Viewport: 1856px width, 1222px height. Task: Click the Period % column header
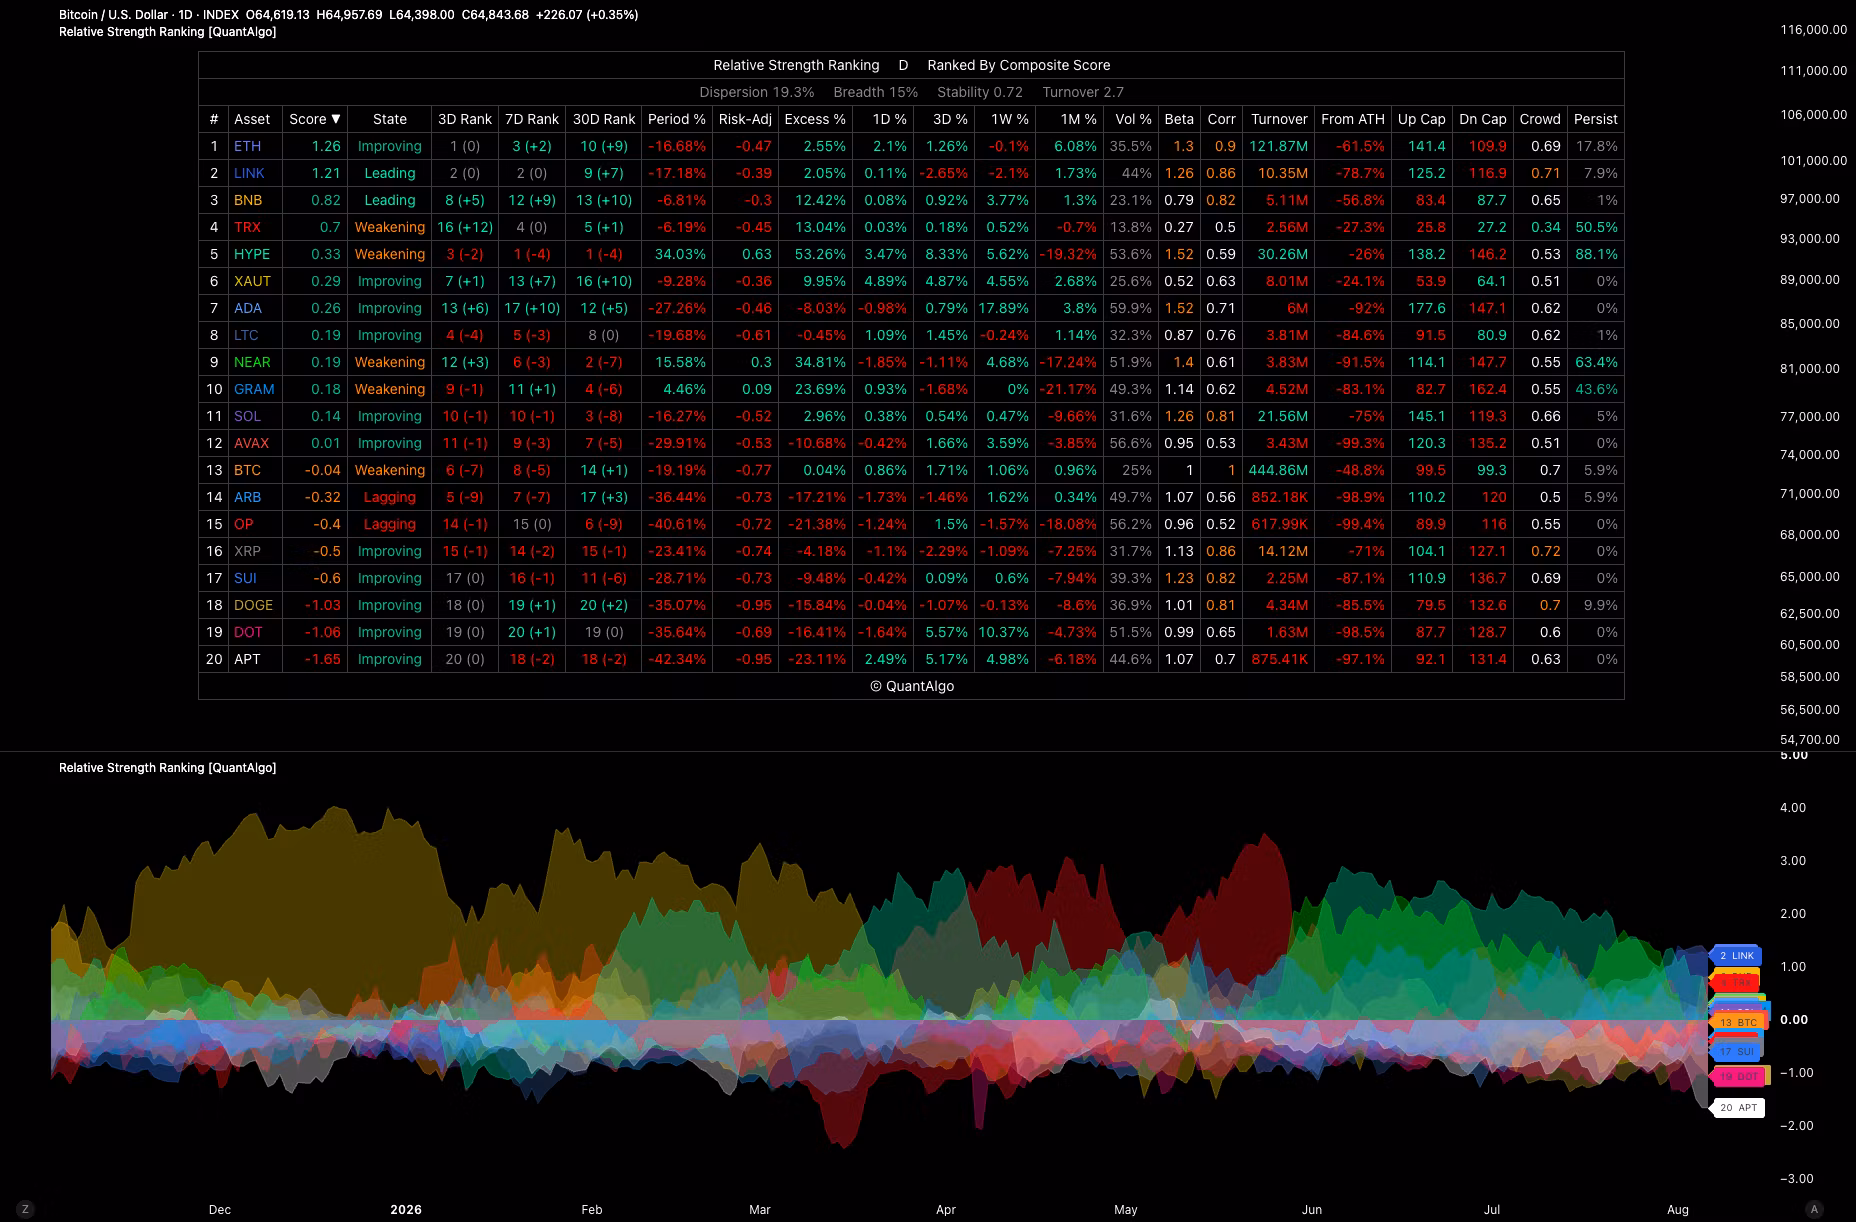(x=677, y=119)
